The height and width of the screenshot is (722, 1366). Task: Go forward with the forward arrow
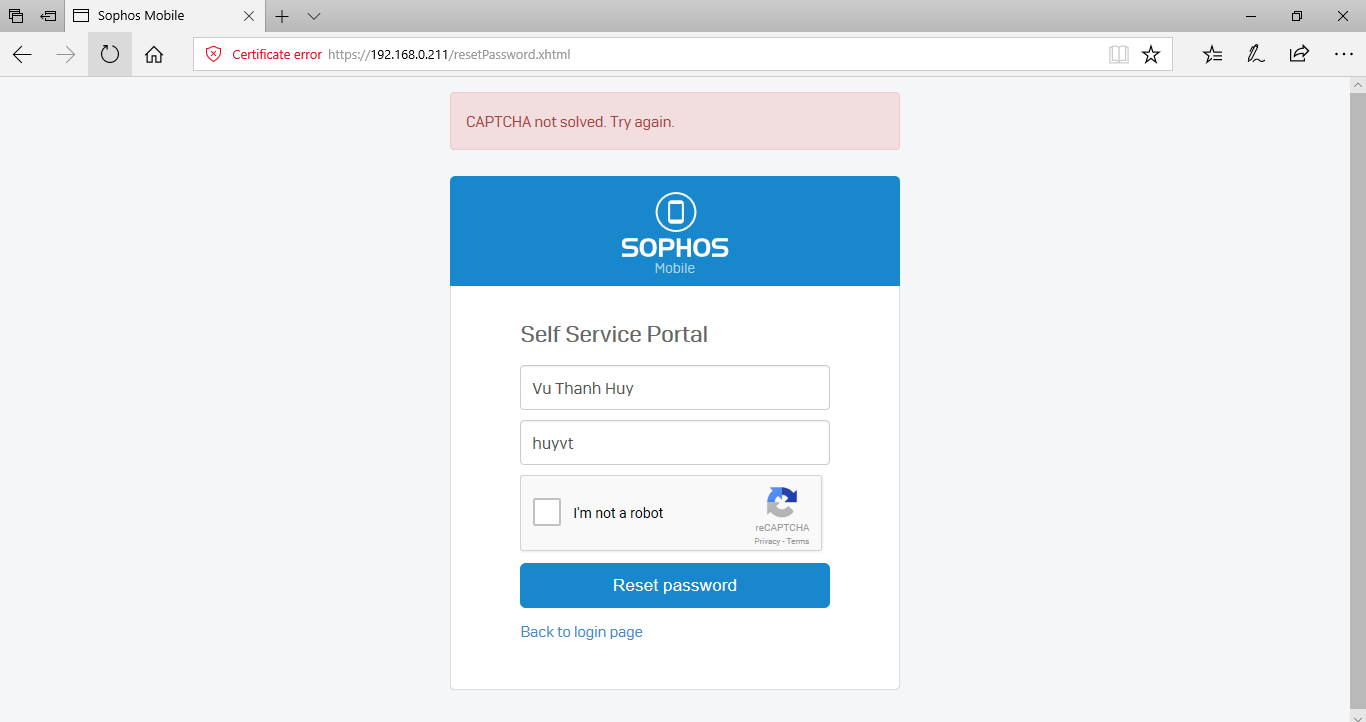tap(66, 54)
